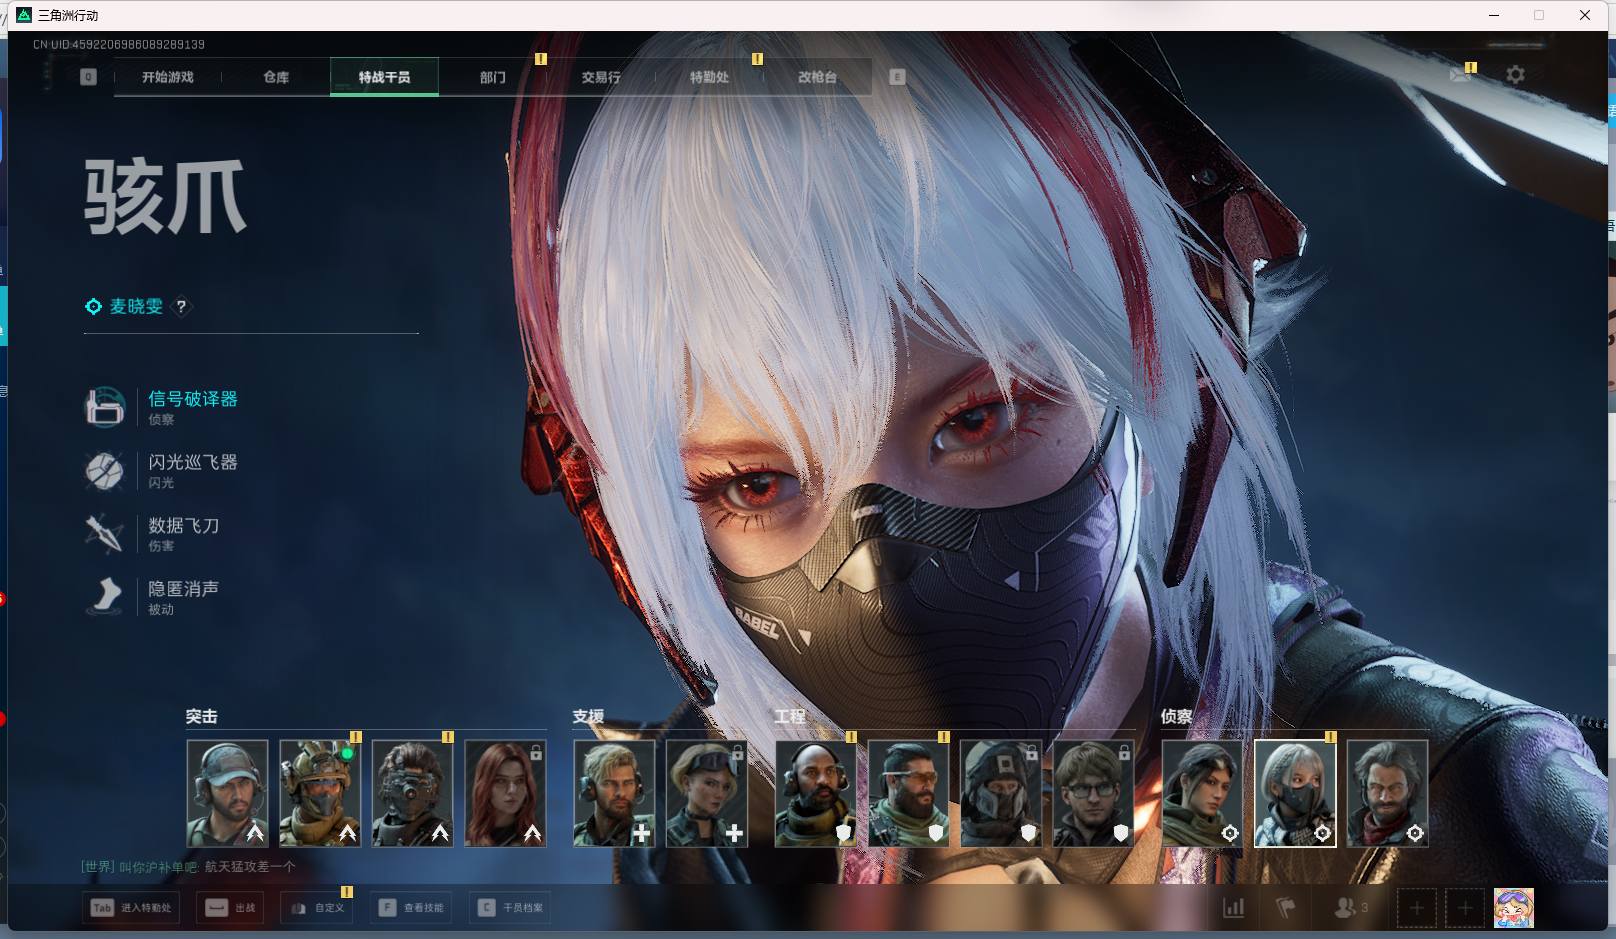1616x939 pixels.
Task: Click the 支援 class heading
Action: [588, 716]
